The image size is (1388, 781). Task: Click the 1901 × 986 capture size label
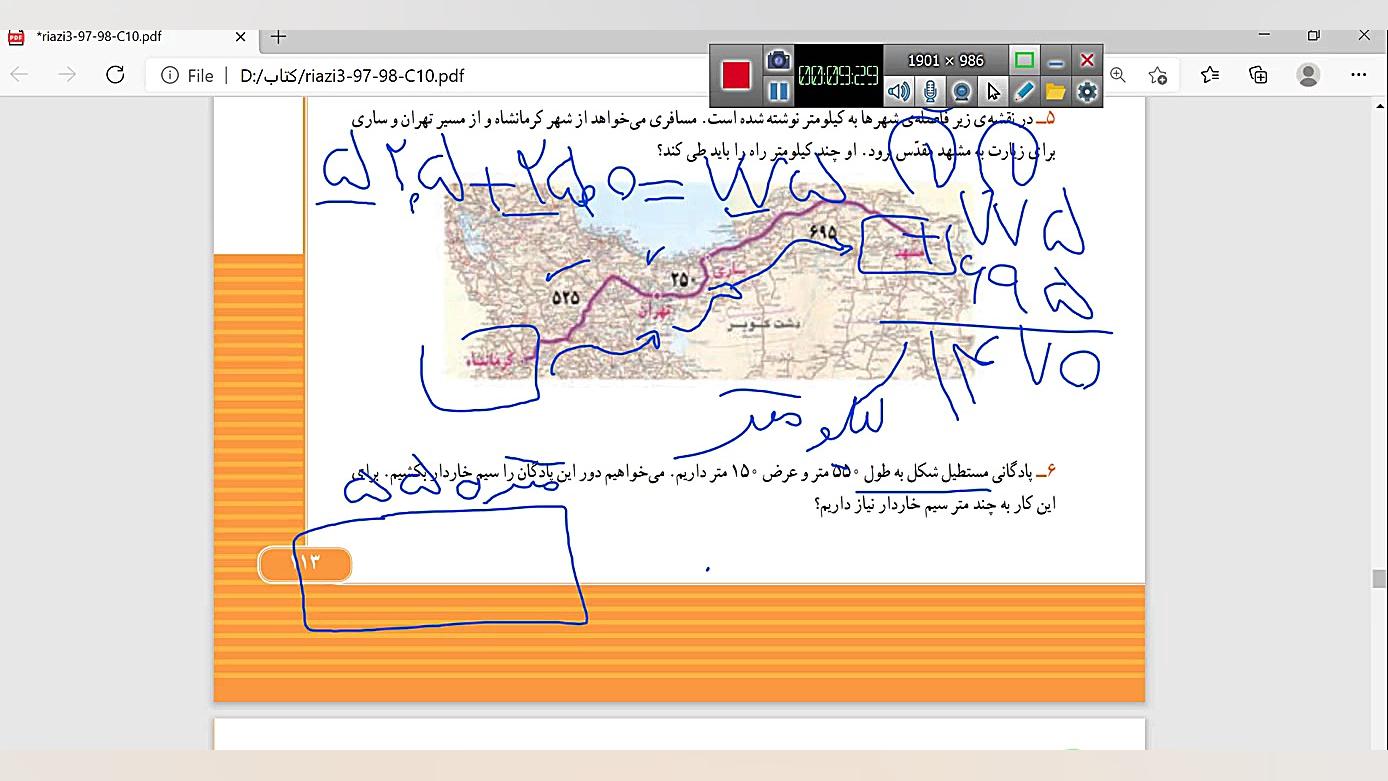[945, 61]
